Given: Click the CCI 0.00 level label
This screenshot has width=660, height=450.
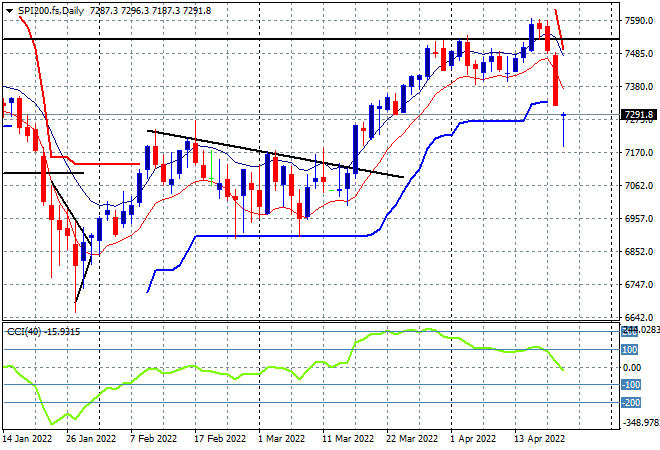Looking at the screenshot, I should (632, 367).
